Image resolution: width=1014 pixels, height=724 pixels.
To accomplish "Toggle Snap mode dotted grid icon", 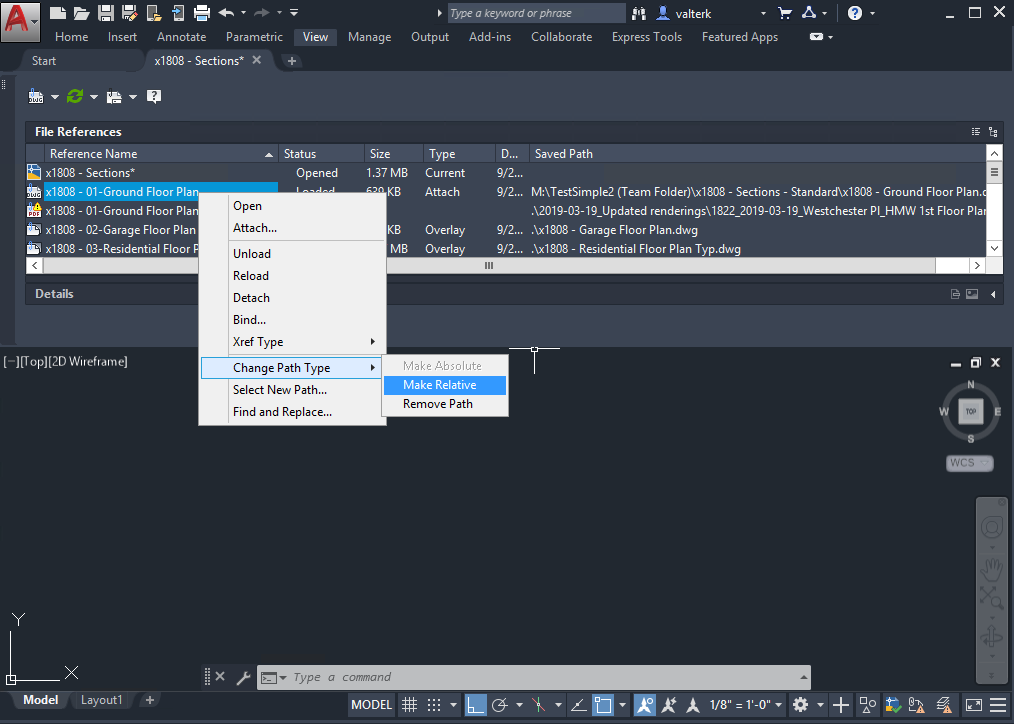I will [x=434, y=705].
